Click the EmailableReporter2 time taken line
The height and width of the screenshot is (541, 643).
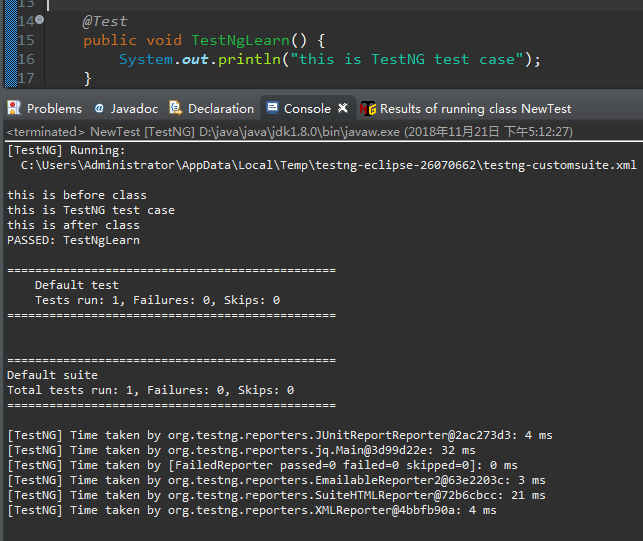[276, 480]
